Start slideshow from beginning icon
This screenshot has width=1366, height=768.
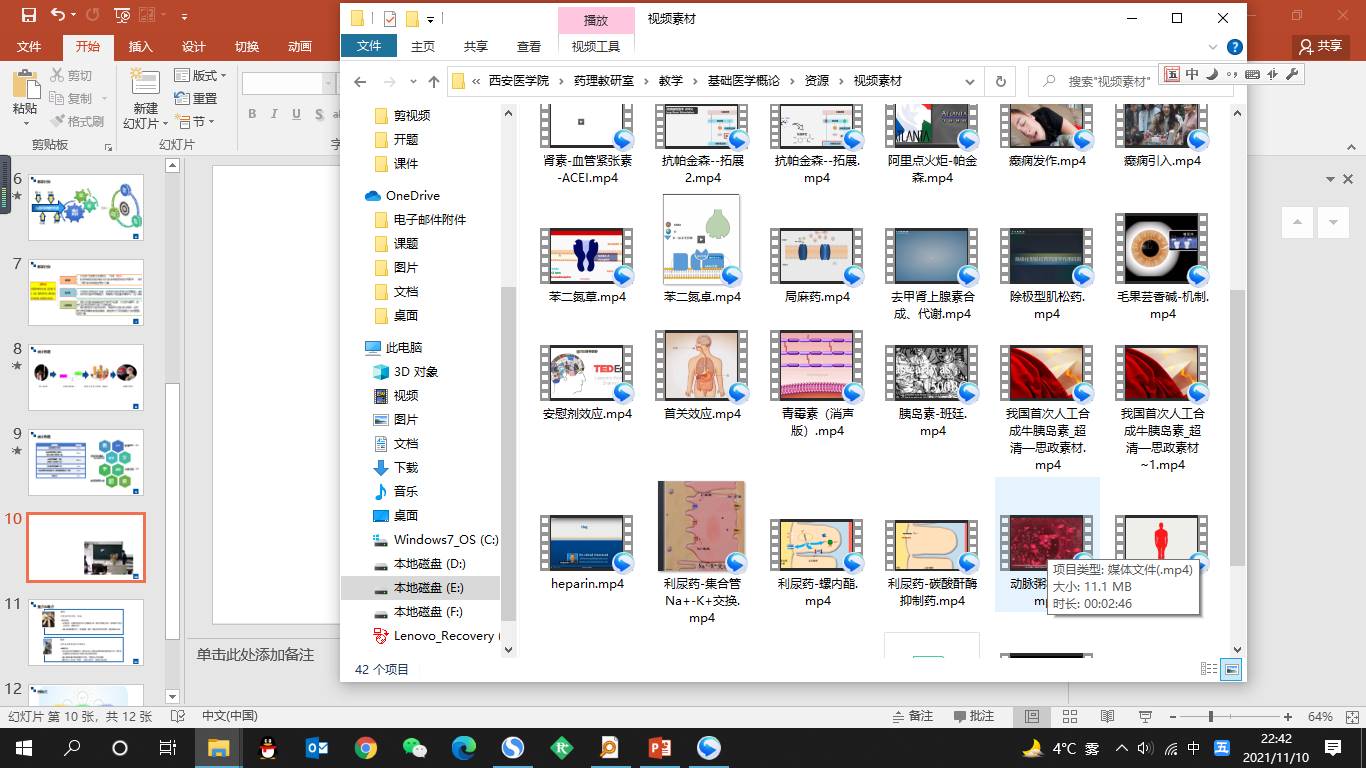click(x=122, y=16)
